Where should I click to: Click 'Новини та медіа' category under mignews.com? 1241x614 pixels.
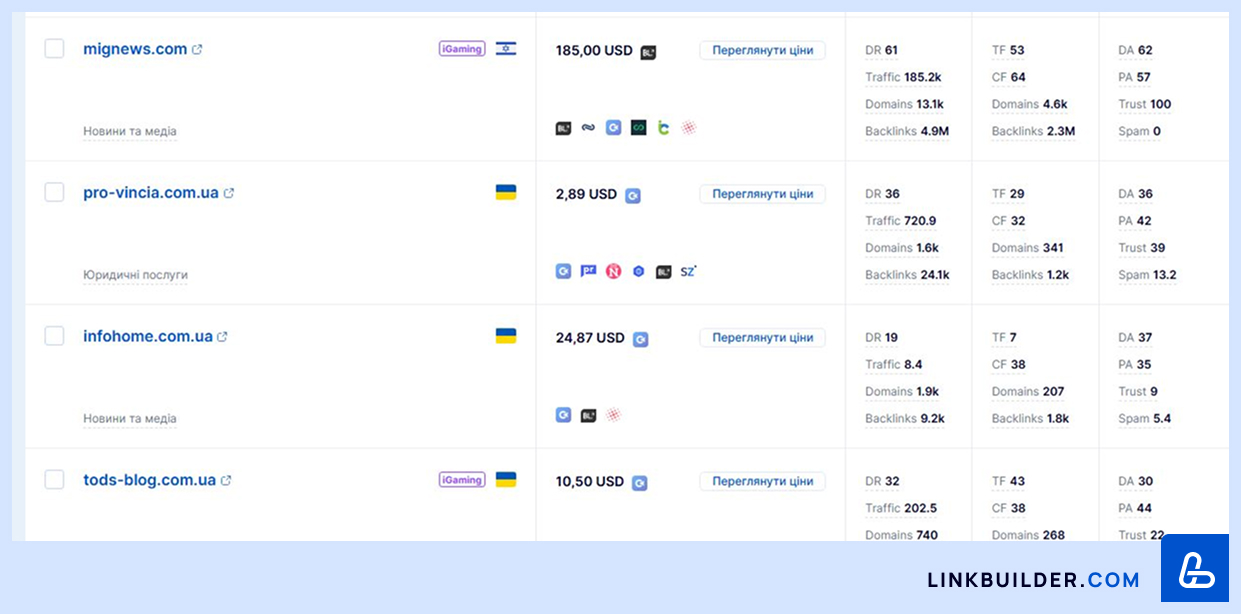click(x=130, y=131)
